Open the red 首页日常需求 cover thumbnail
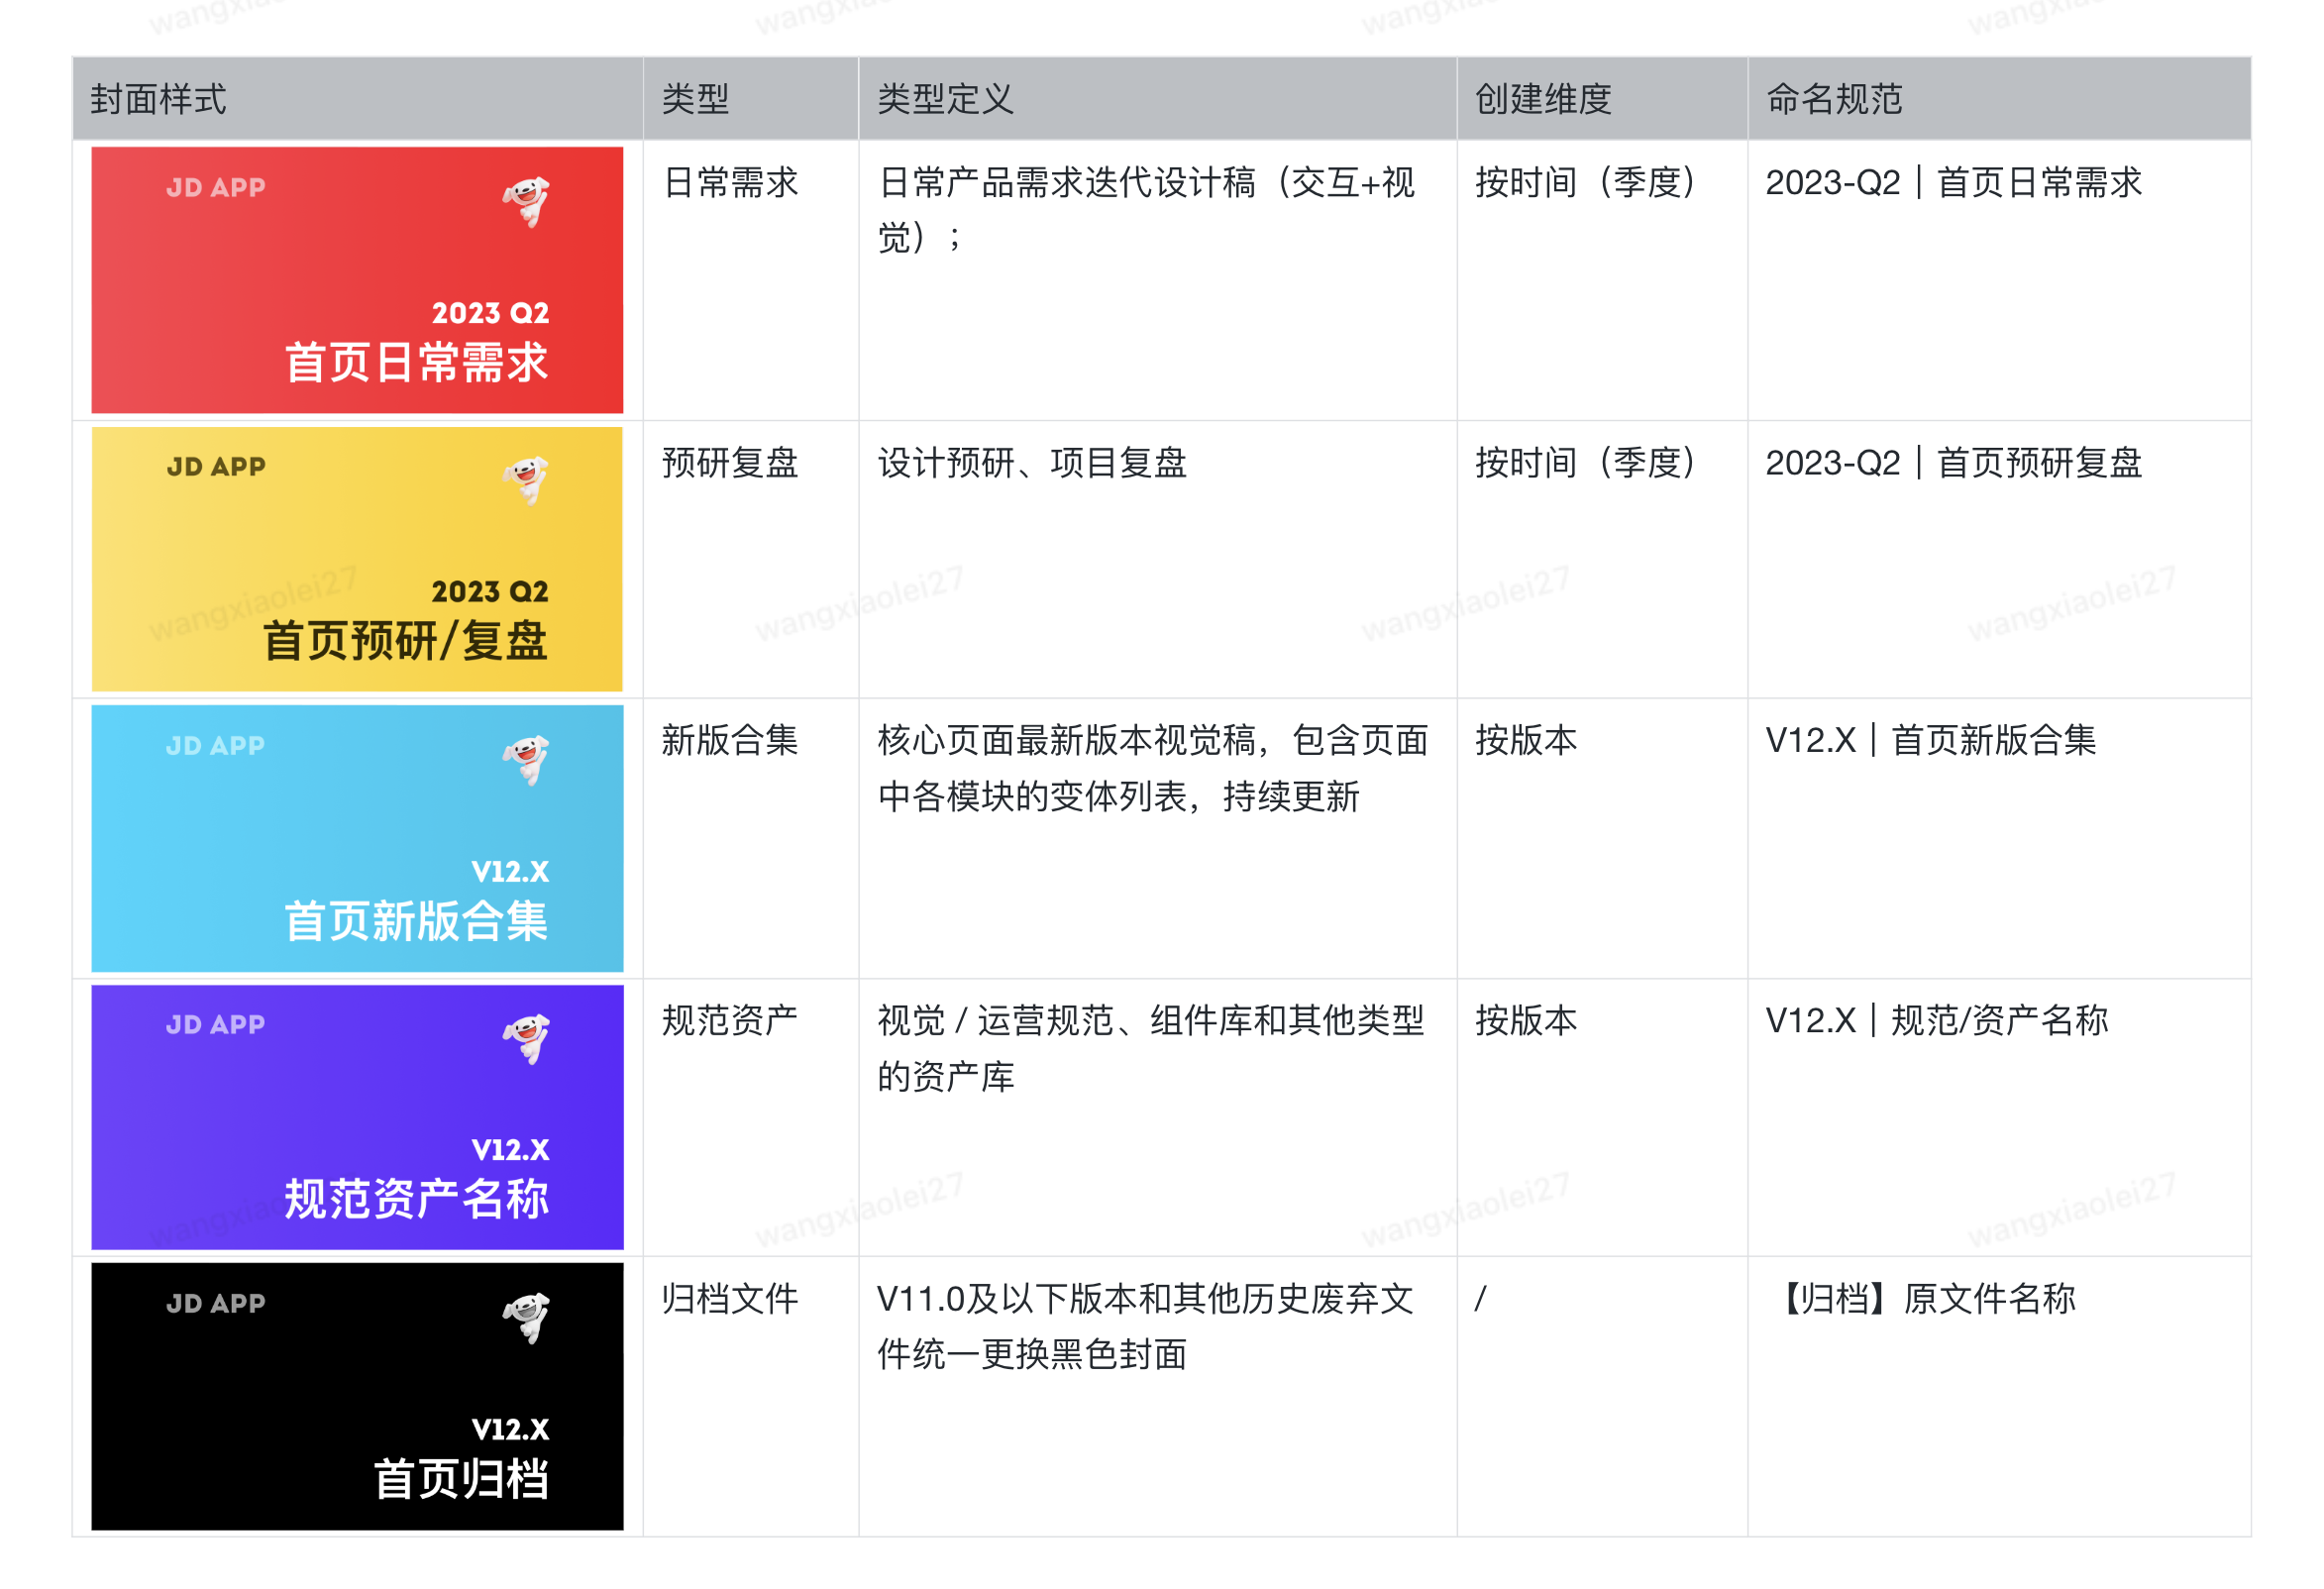 click(x=357, y=280)
